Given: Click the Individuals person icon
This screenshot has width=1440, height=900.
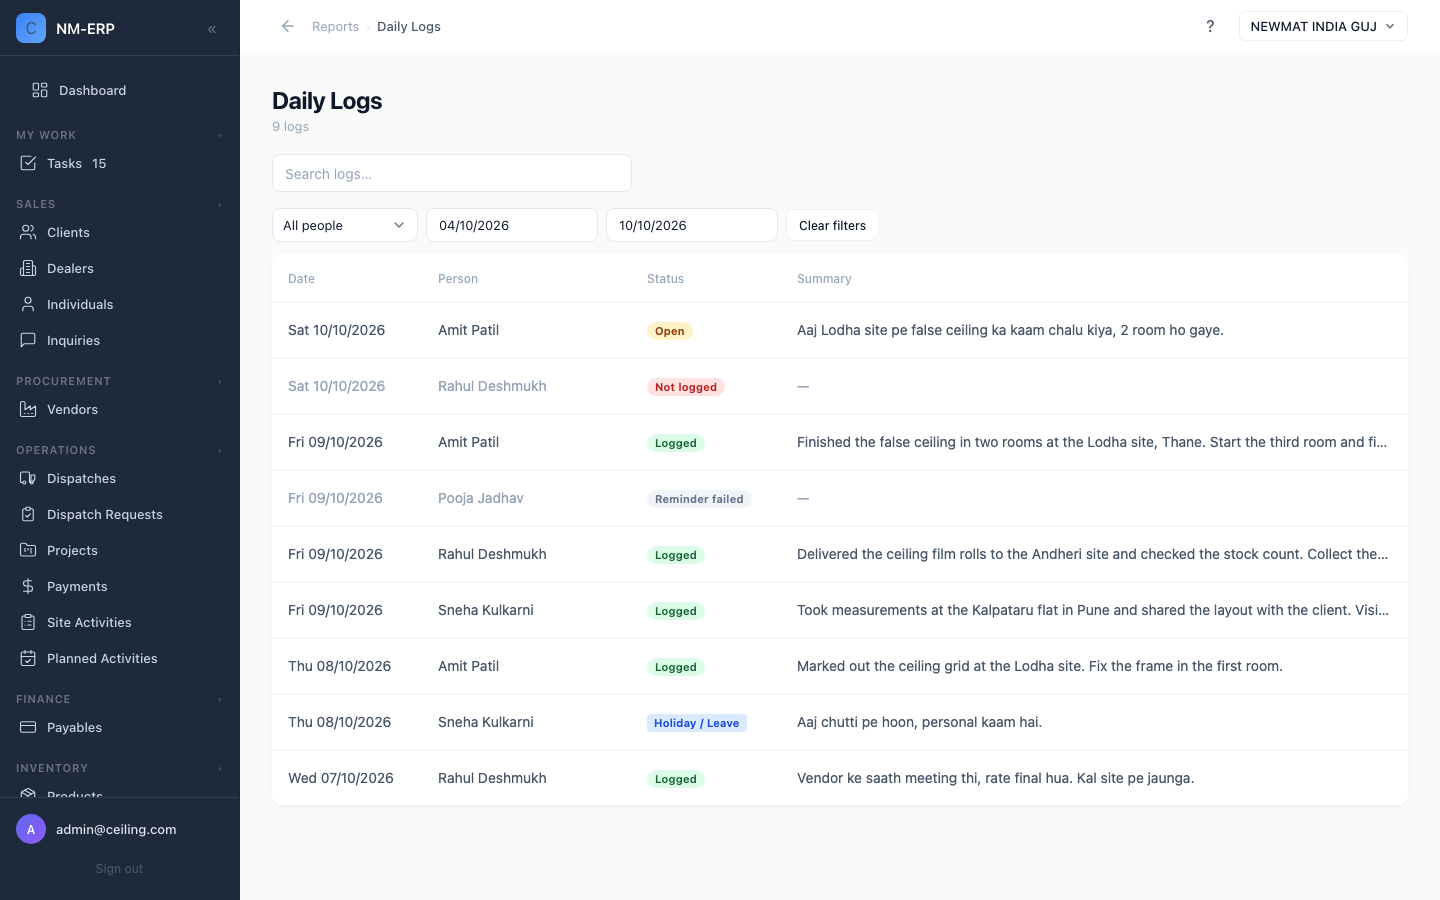Looking at the screenshot, I should tap(28, 304).
